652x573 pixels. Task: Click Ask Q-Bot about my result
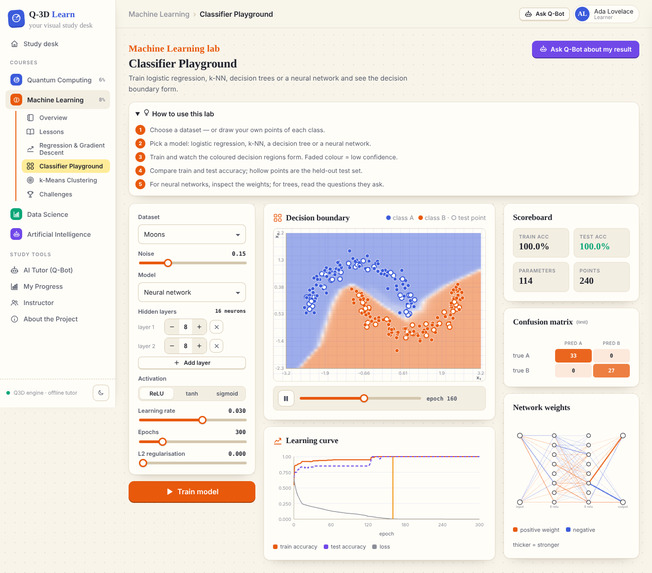point(585,49)
